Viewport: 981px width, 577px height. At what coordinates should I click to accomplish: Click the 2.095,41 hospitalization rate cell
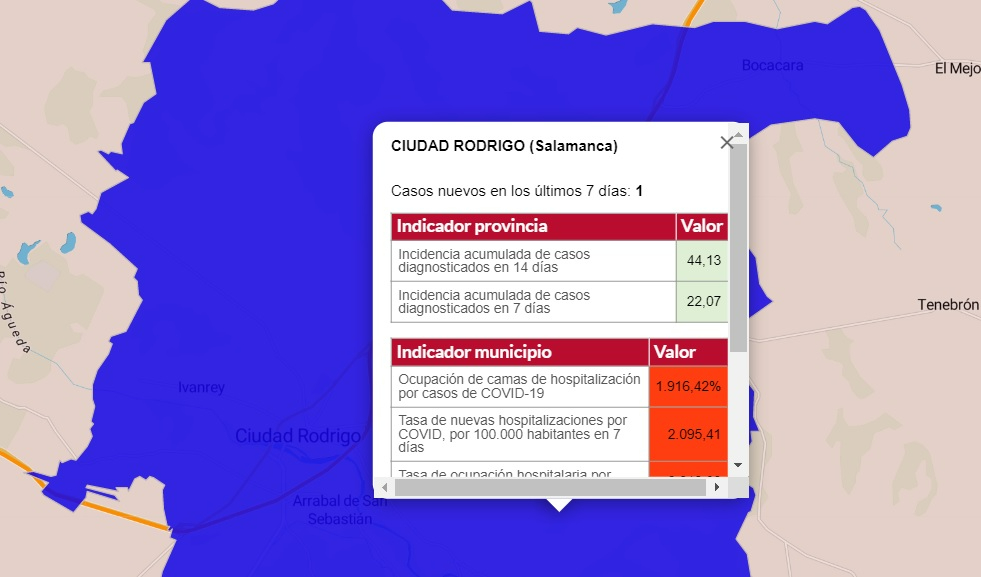(688, 435)
